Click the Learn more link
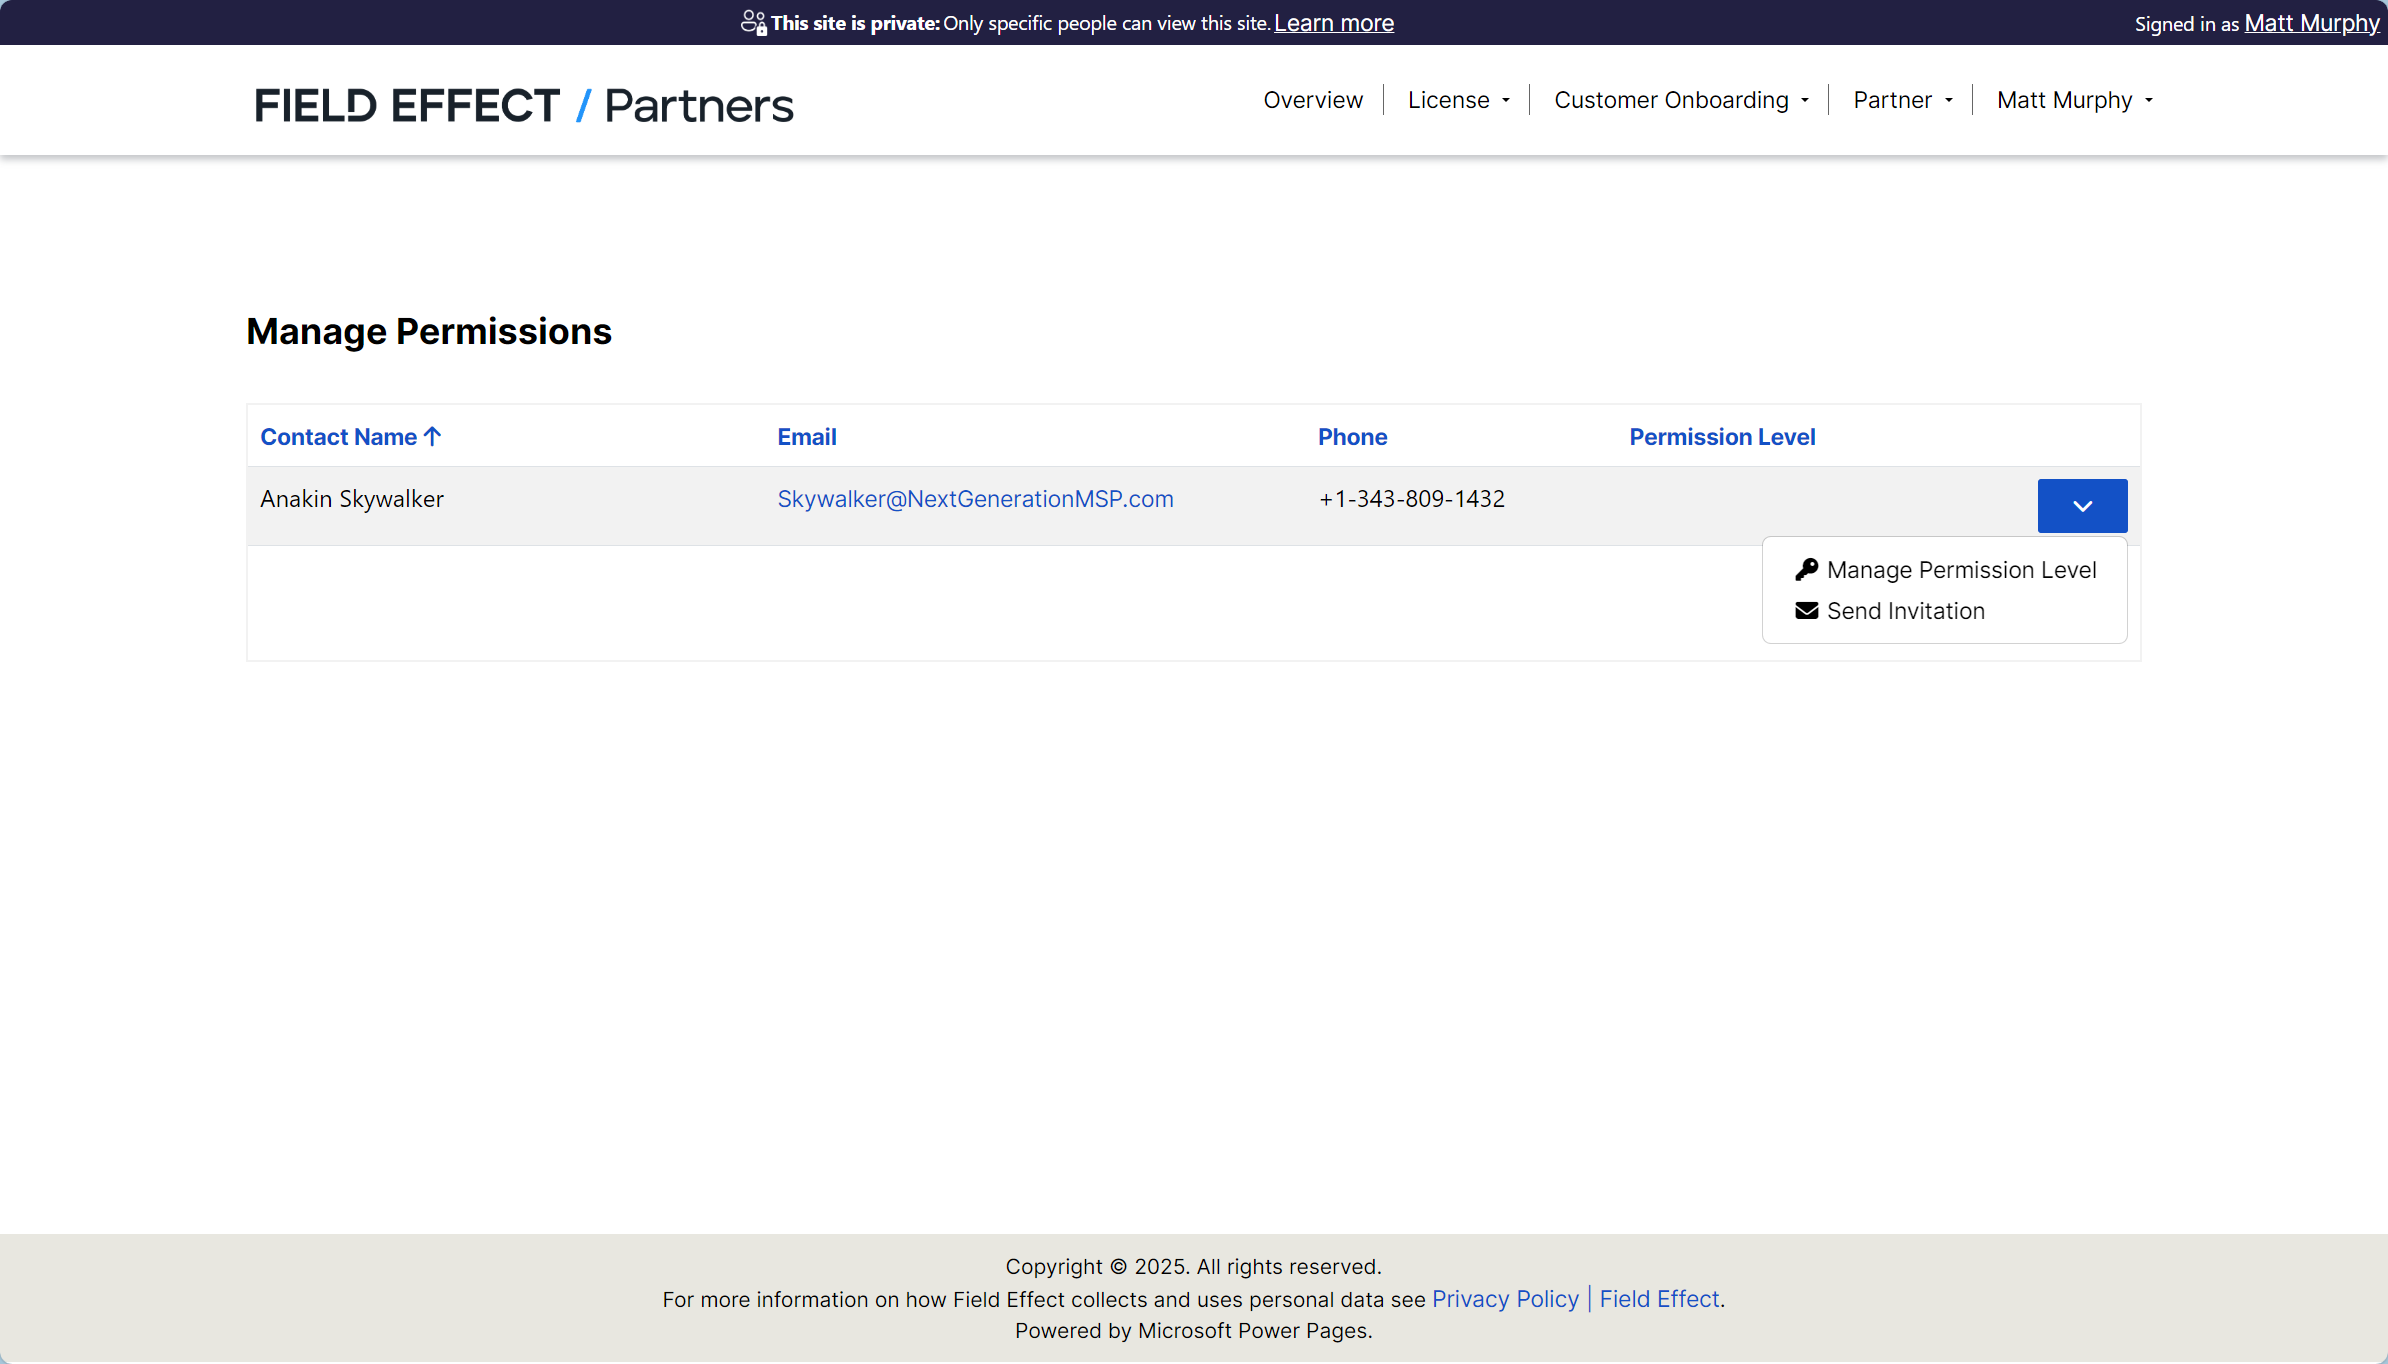2388x1364 pixels. coord(1333,23)
